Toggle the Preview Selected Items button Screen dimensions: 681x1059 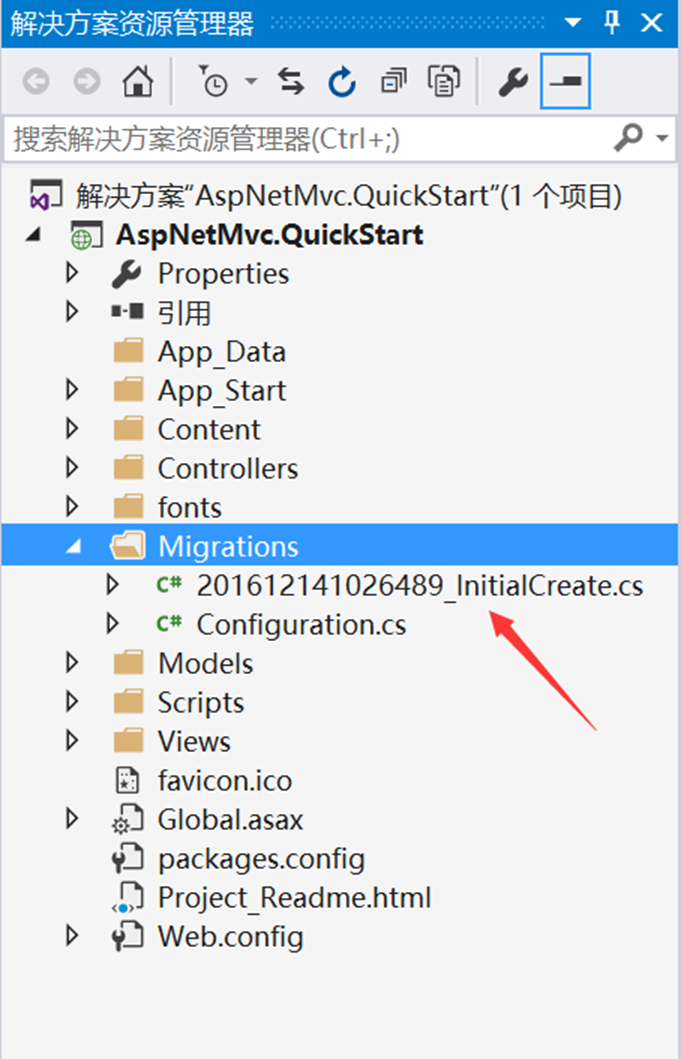point(565,82)
